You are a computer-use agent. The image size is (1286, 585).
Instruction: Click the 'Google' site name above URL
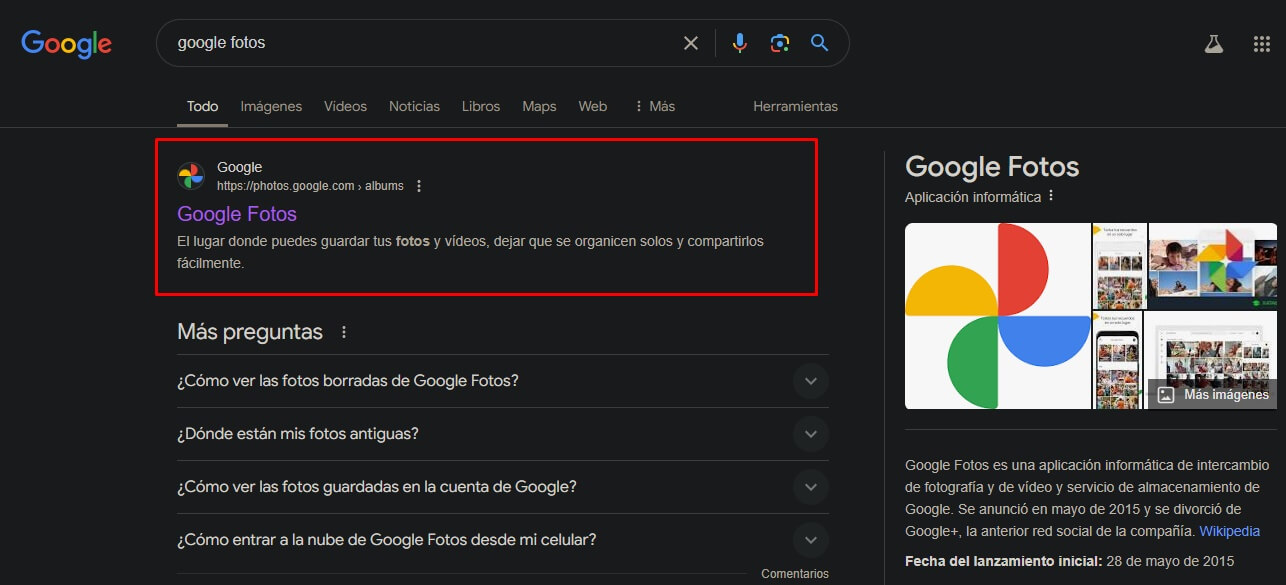click(239, 167)
